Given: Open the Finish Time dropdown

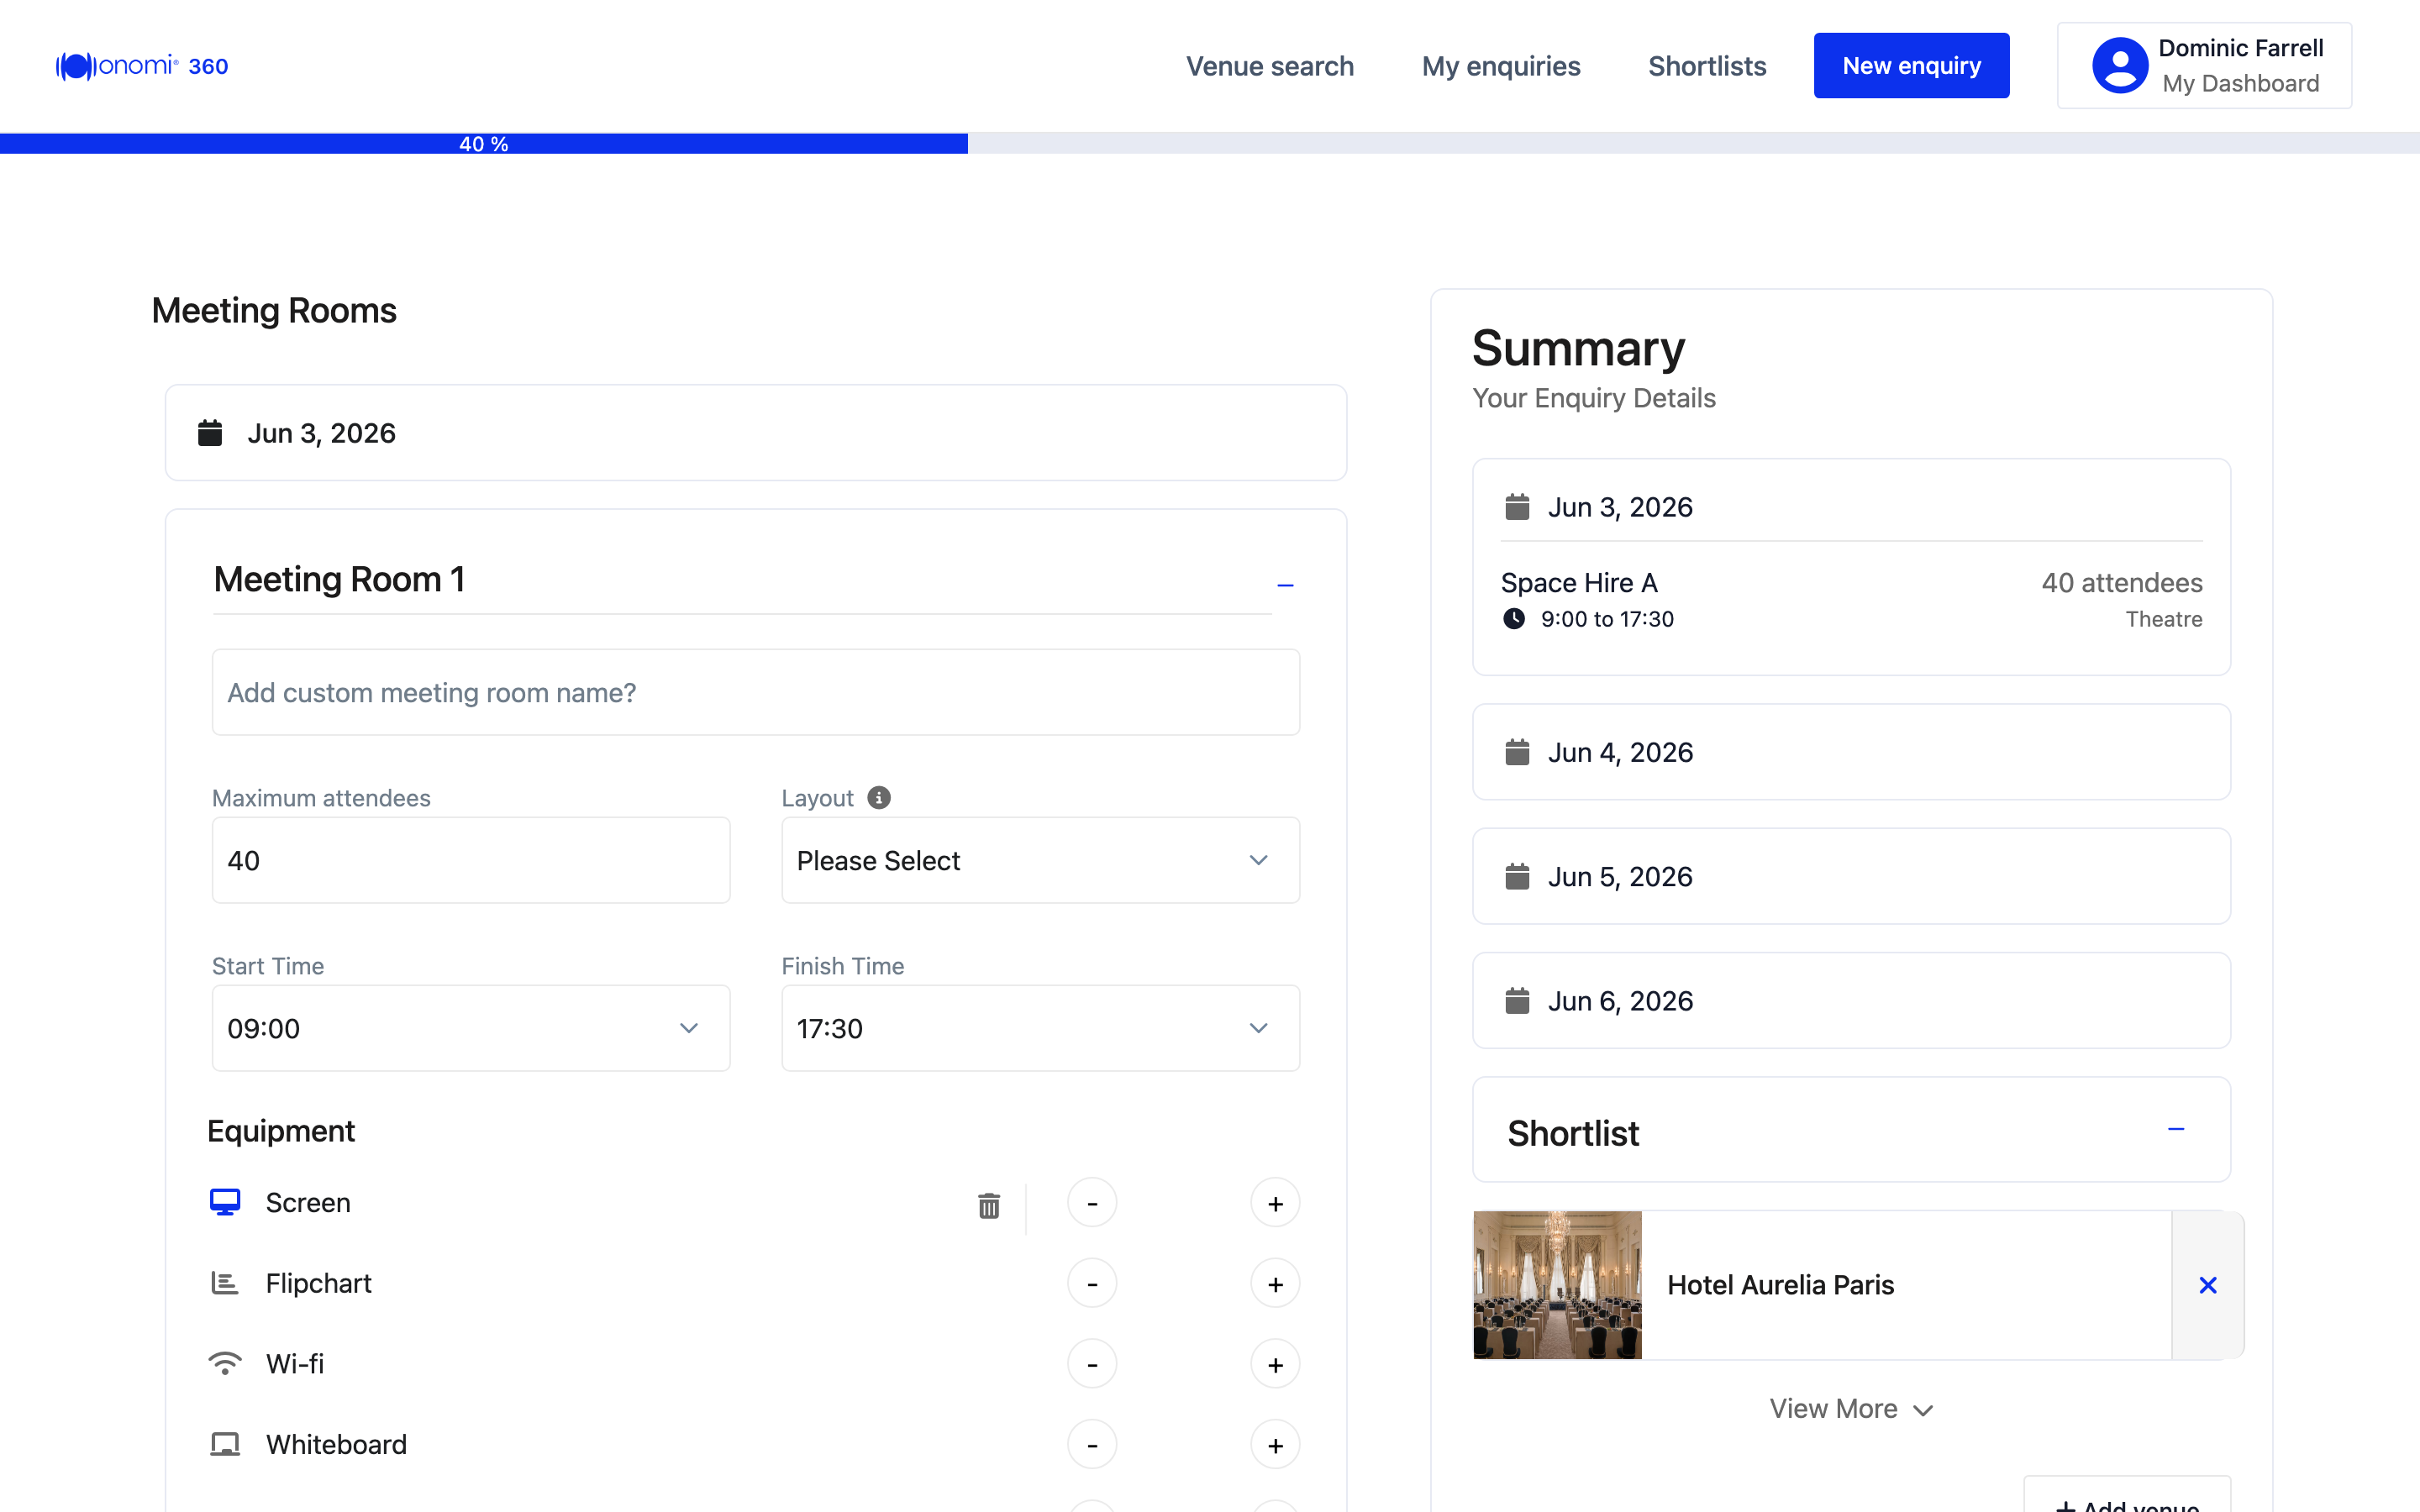Looking at the screenshot, I should (x=1040, y=1028).
